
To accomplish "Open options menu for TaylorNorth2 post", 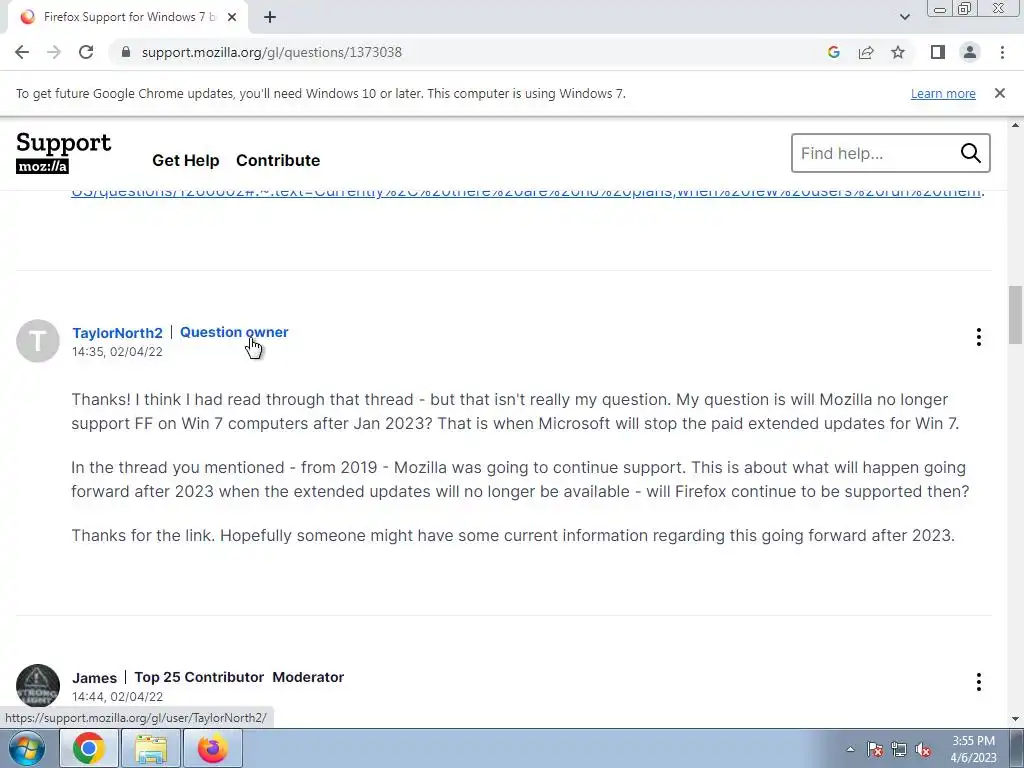I will click(978, 337).
